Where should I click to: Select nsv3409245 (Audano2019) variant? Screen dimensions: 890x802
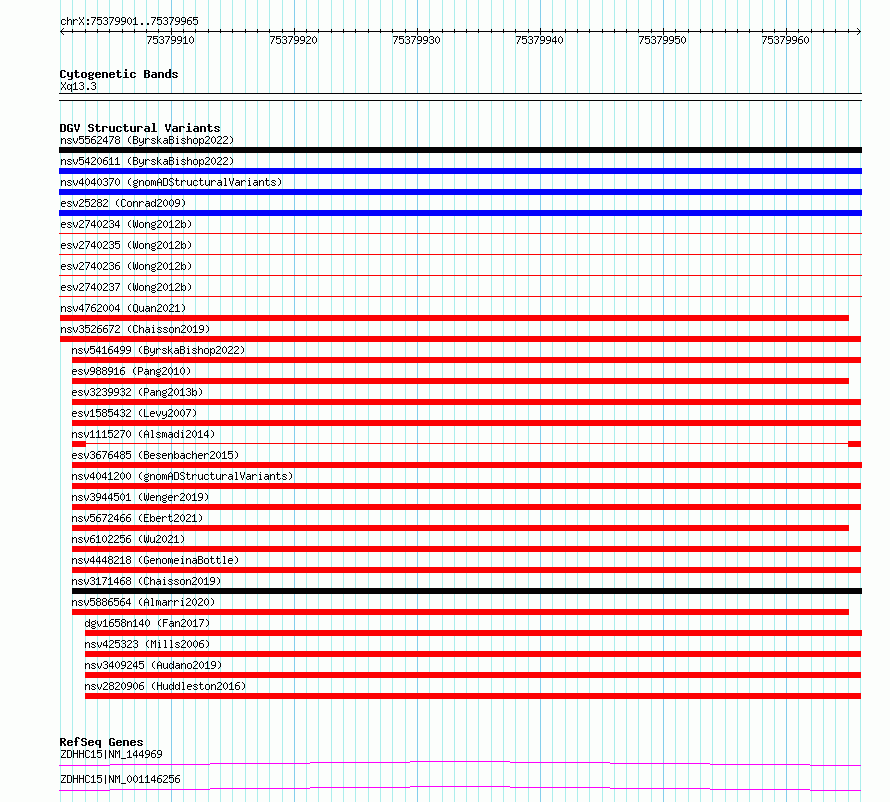pos(153,665)
